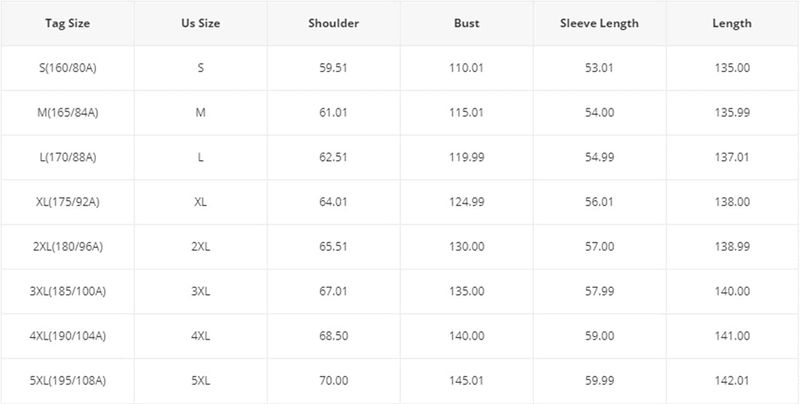Viewport: 800px width, 404px height.
Task: Select the S(160/80A) tag size cell
Action: point(68,68)
